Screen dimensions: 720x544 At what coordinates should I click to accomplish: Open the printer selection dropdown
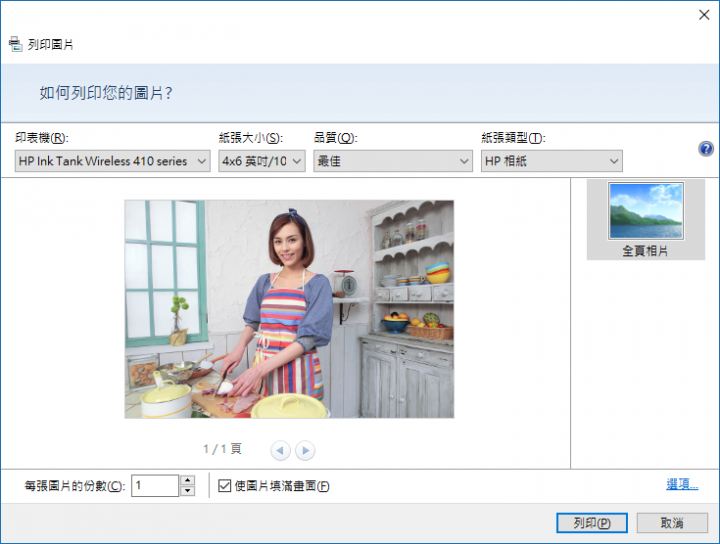pyautogui.click(x=112, y=161)
